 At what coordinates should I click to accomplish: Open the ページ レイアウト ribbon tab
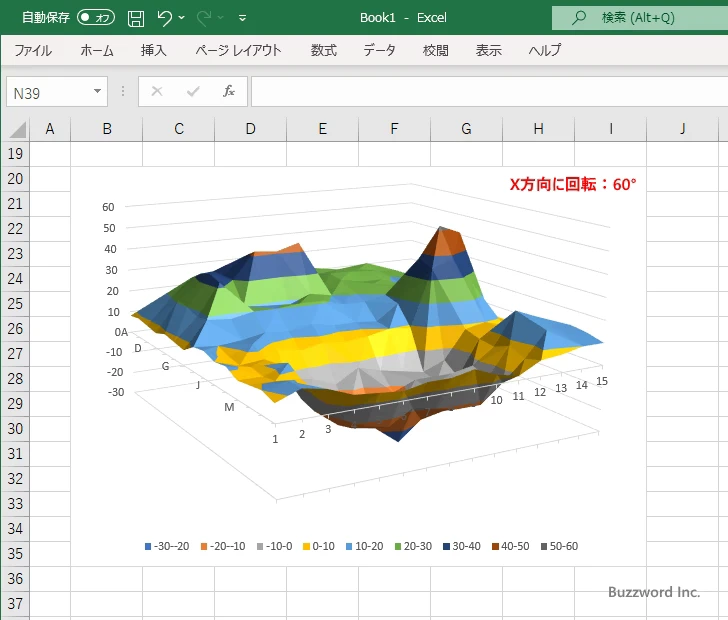(238, 50)
